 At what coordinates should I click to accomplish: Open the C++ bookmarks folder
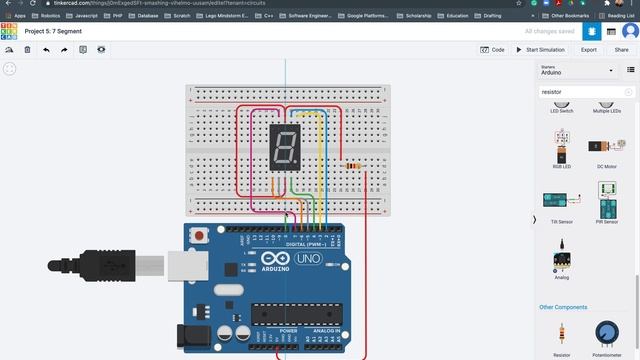264,16
